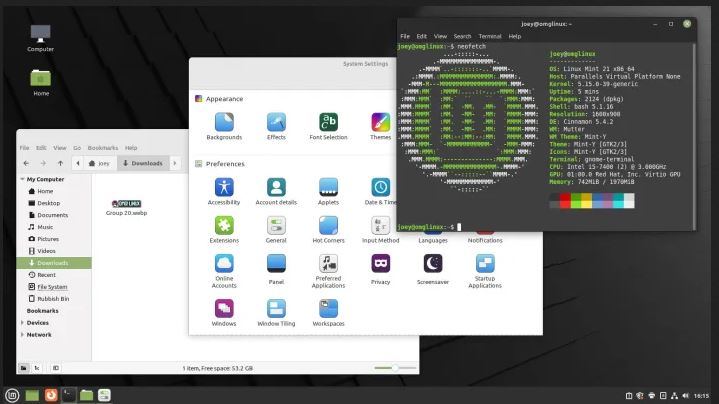Select Videos in the sidebar
This screenshot has height=404, width=719.
point(54,251)
